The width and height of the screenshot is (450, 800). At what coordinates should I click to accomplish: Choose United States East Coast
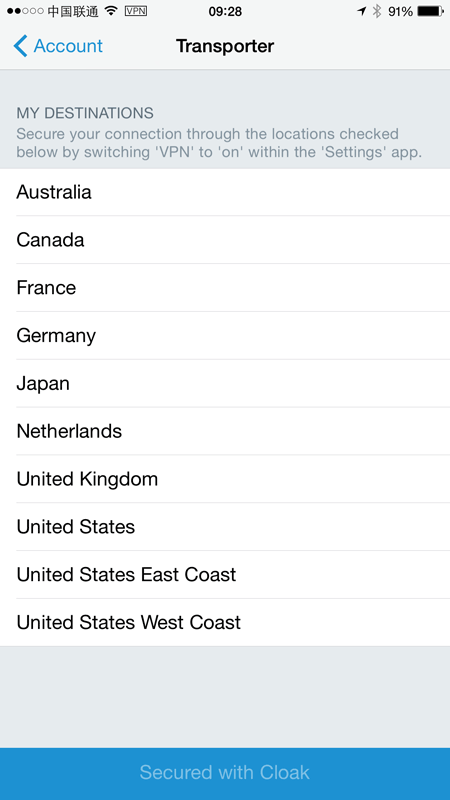(225, 574)
